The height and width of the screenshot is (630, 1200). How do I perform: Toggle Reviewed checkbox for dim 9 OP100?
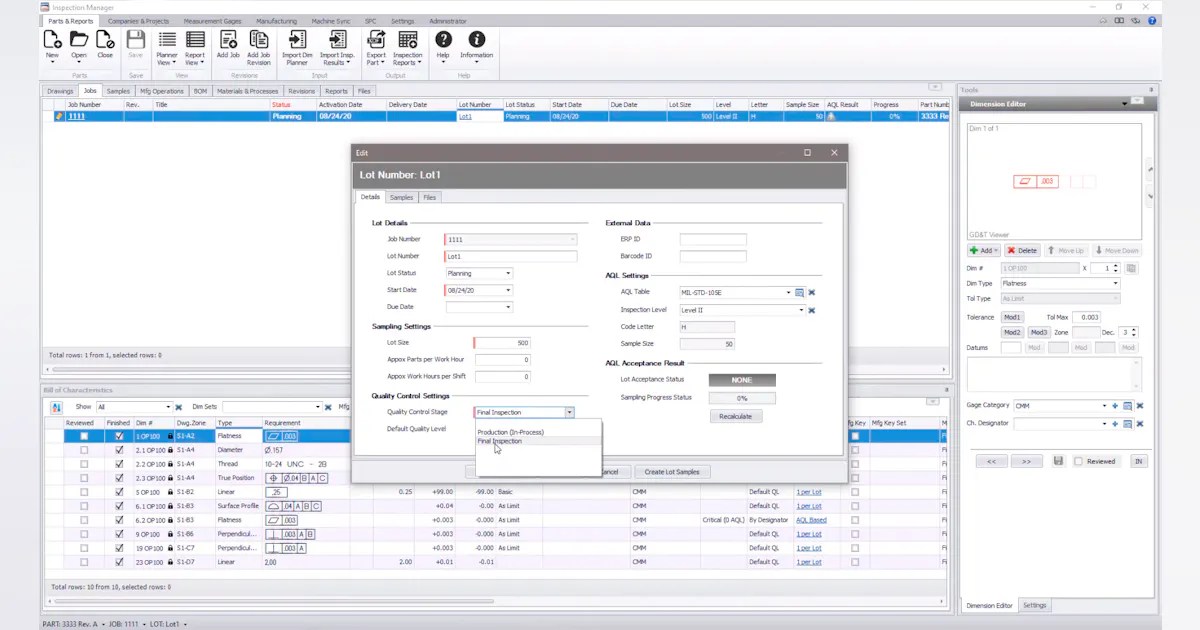84,534
